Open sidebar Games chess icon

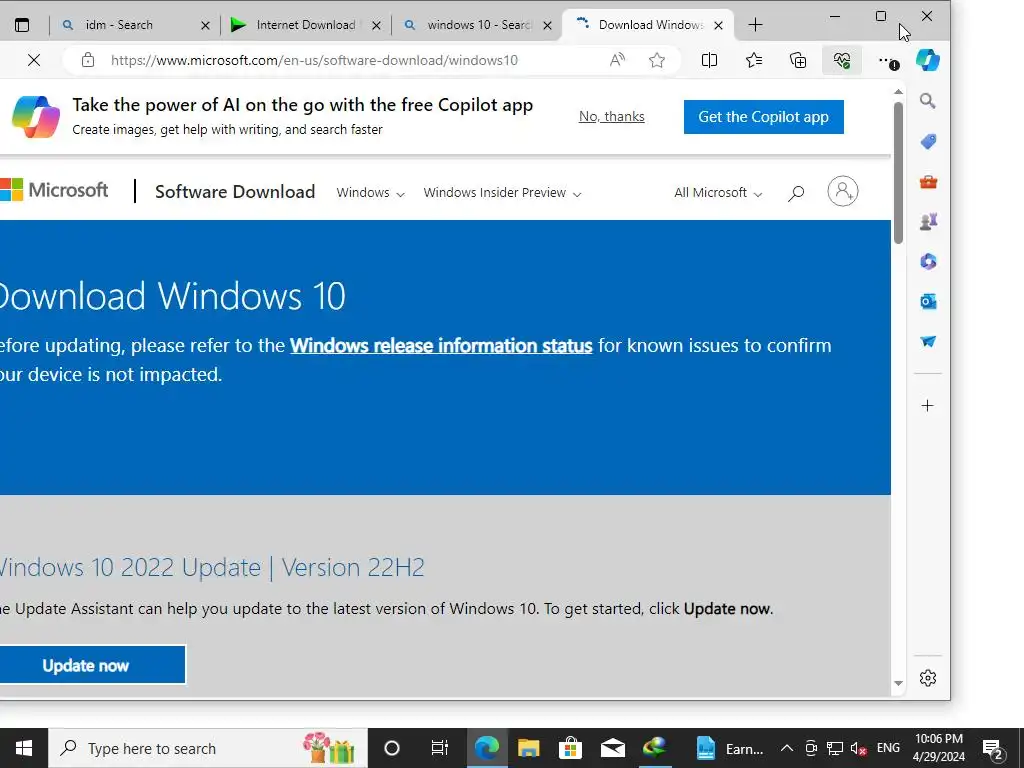click(x=928, y=222)
